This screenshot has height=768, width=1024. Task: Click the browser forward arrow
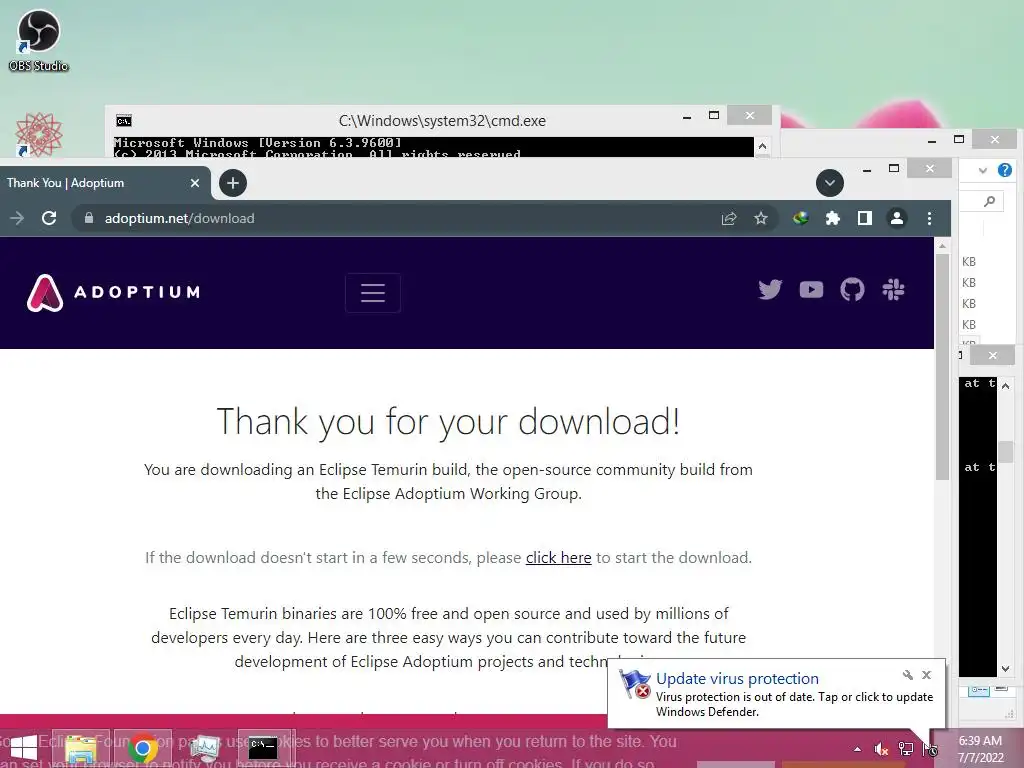pyautogui.click(x=17, y=218)
